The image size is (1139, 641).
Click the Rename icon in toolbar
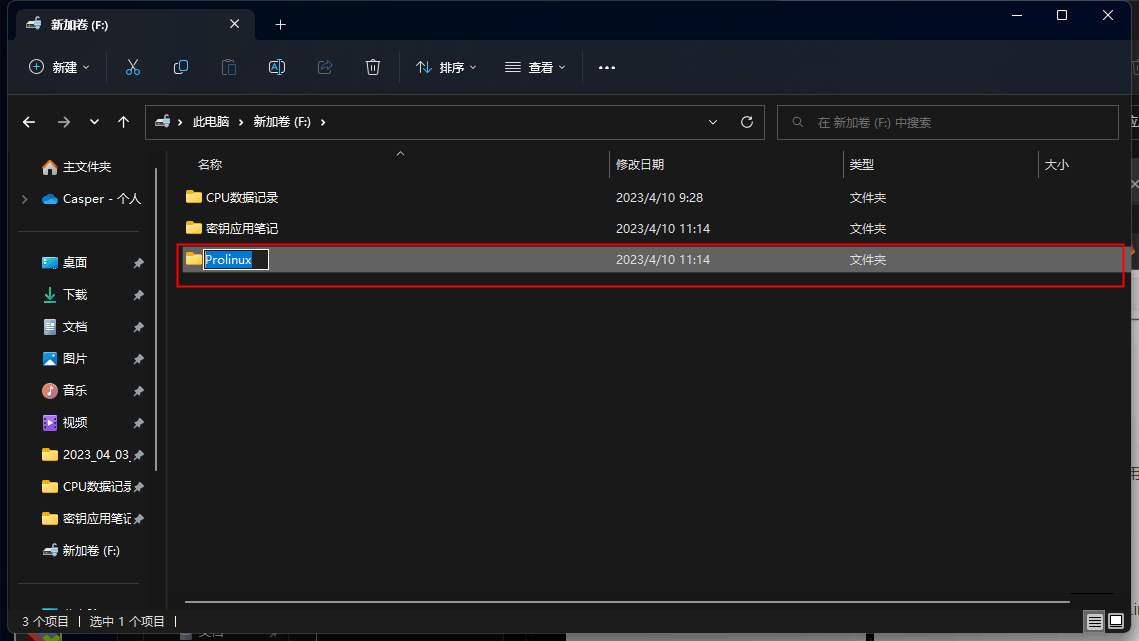tap(277, 68)
